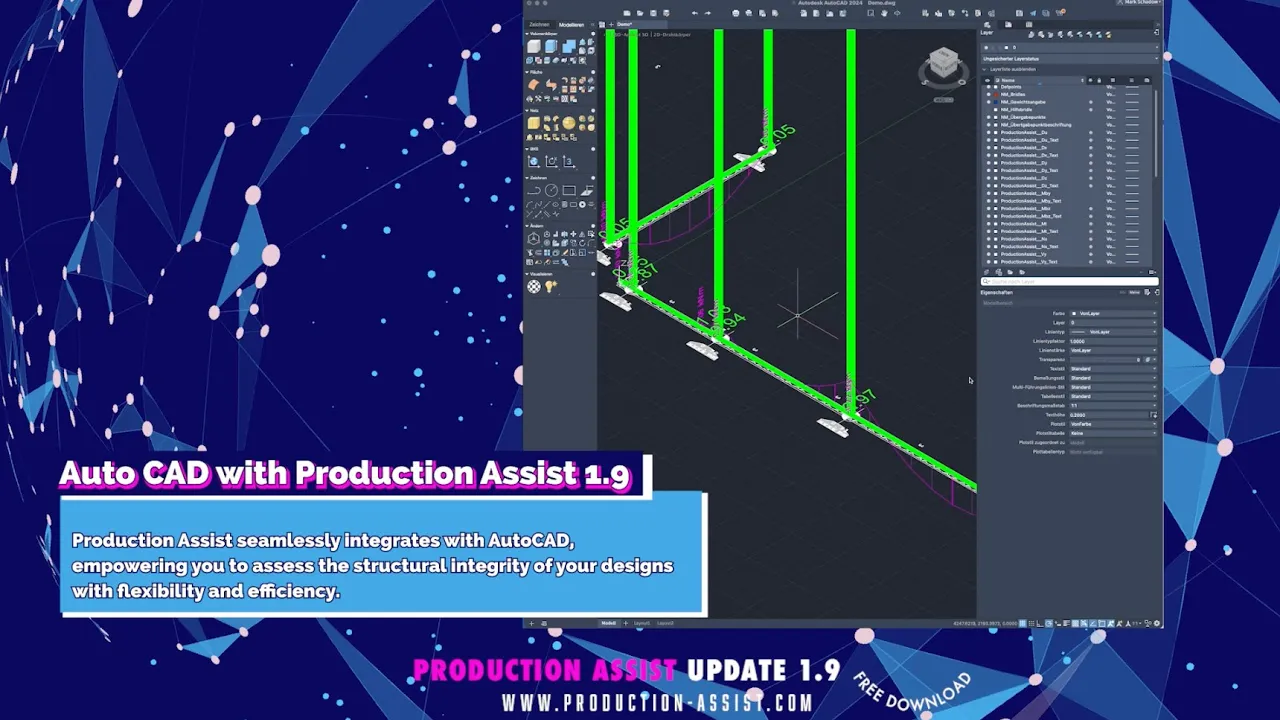Click the Name column header in layer list
Viewport: 1280px width, 720px height.
1041,80
